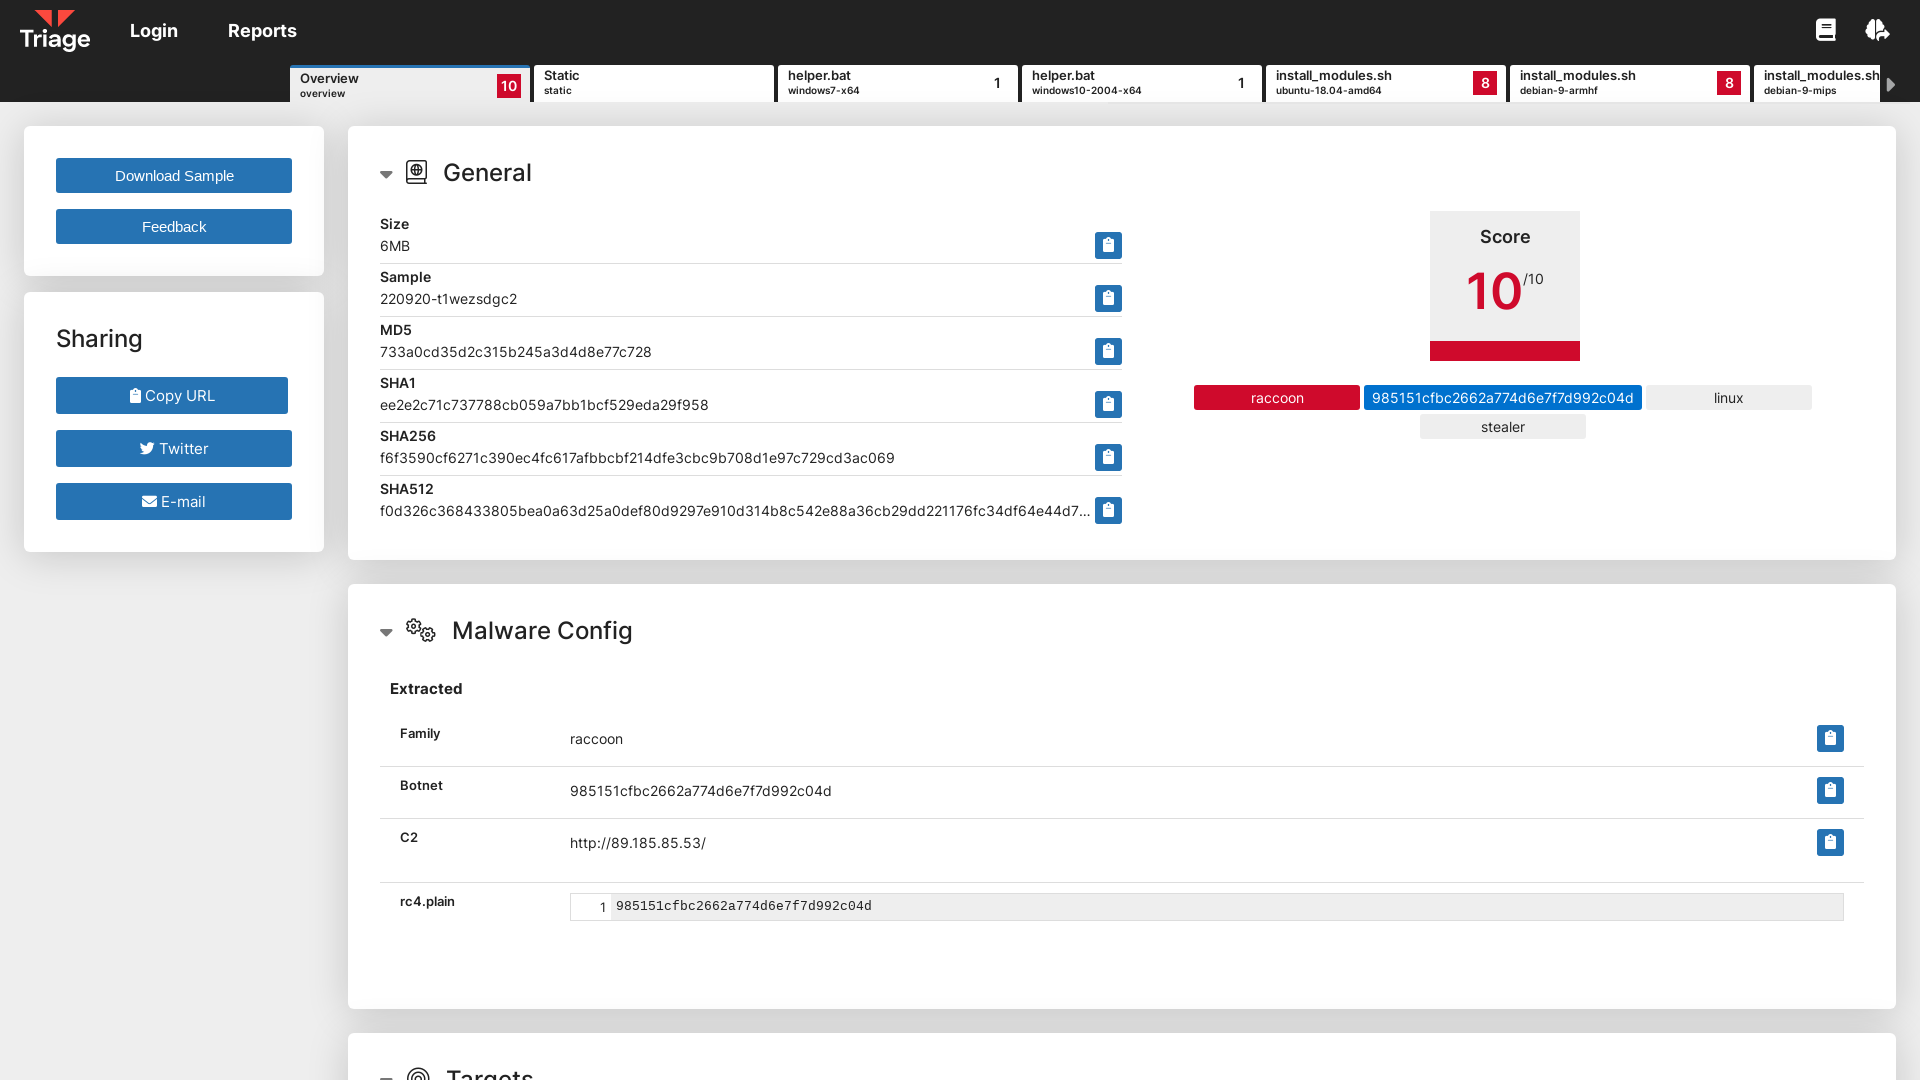Image resolution: width=1920 pixels, height=1080 pixels.
Task: Click the right arrow to scroll the tab bar
Action: 1891,84
